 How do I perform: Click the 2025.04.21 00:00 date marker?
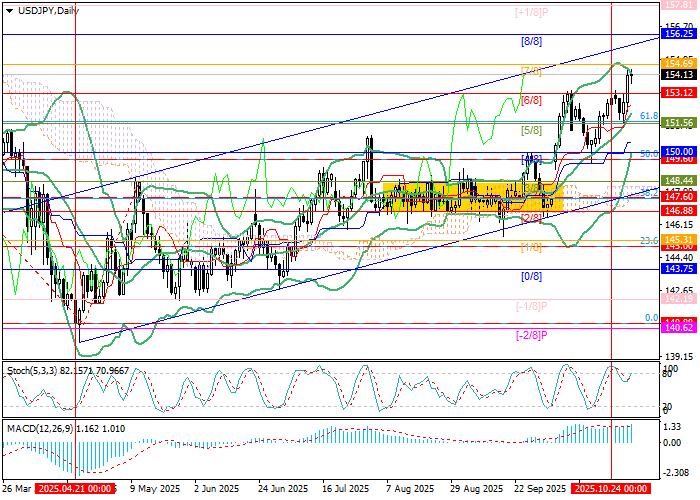(x=76, y=489)
